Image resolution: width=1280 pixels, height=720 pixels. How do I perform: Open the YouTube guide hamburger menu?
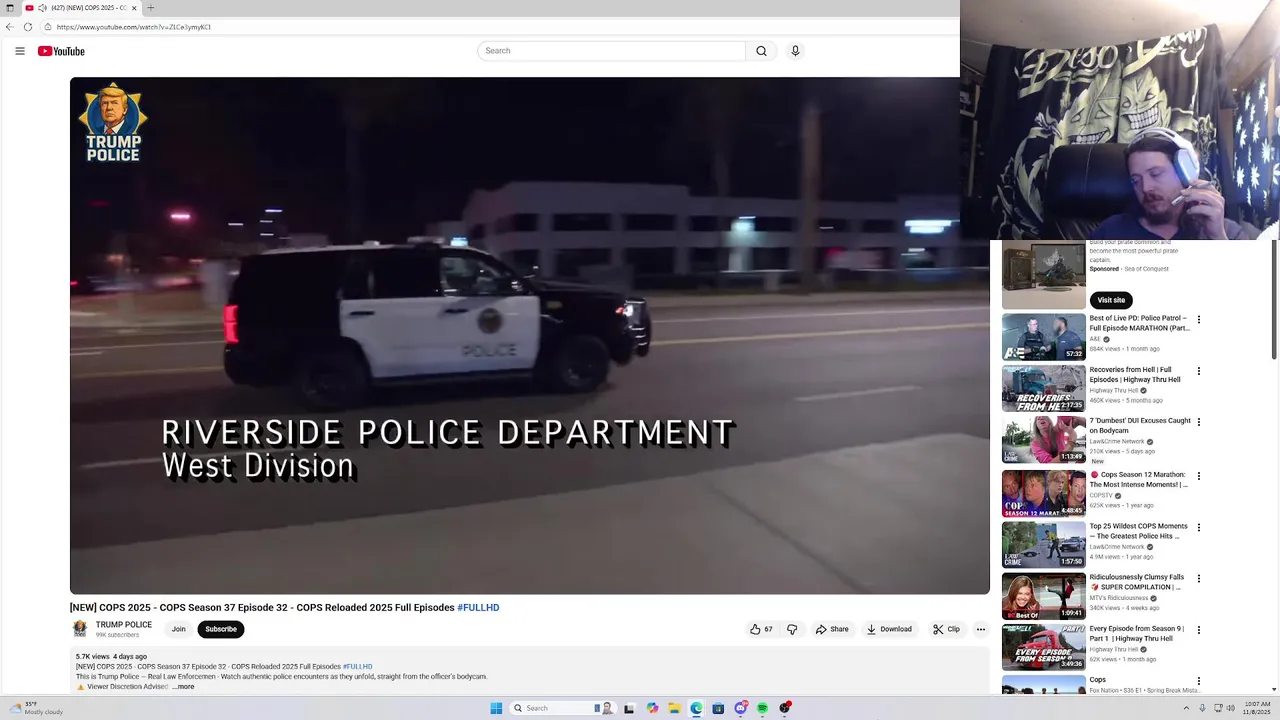coord(20,51)
